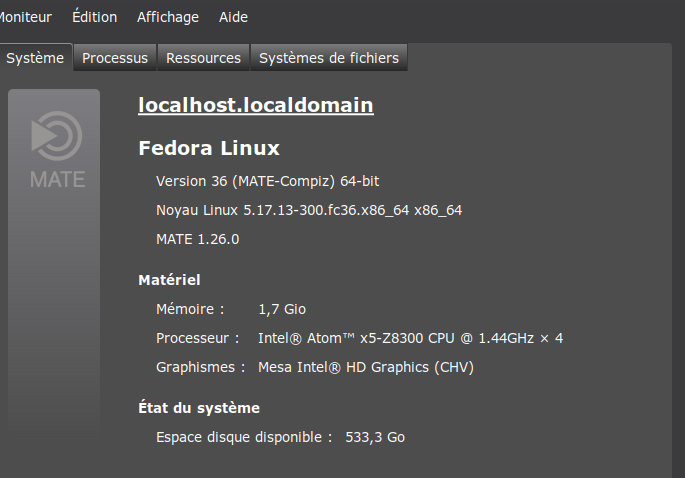685x478 pixels.
Task: Click the État du système heading
Action: [199, 408]
